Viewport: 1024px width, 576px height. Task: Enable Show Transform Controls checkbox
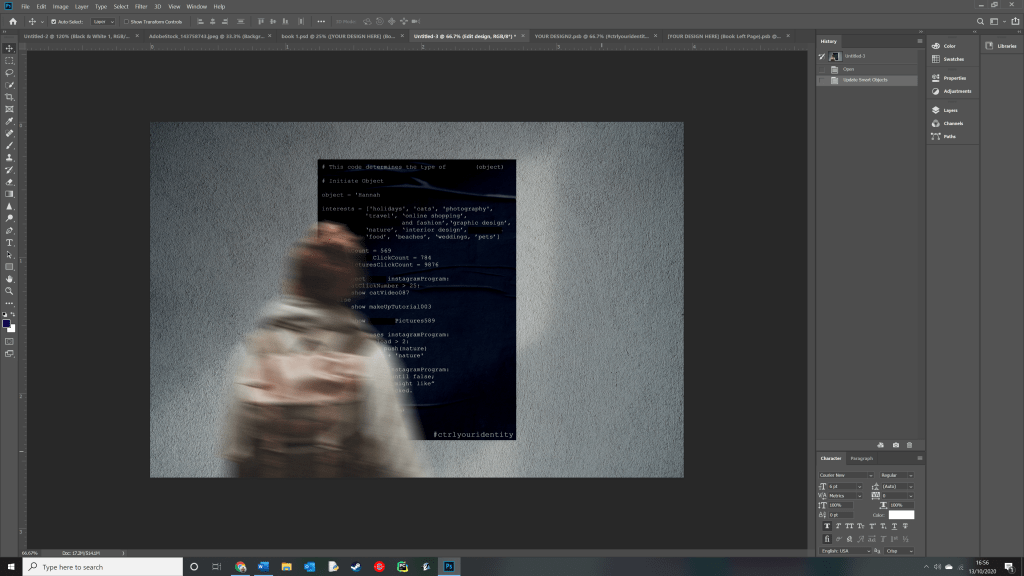tap(127, 21)
